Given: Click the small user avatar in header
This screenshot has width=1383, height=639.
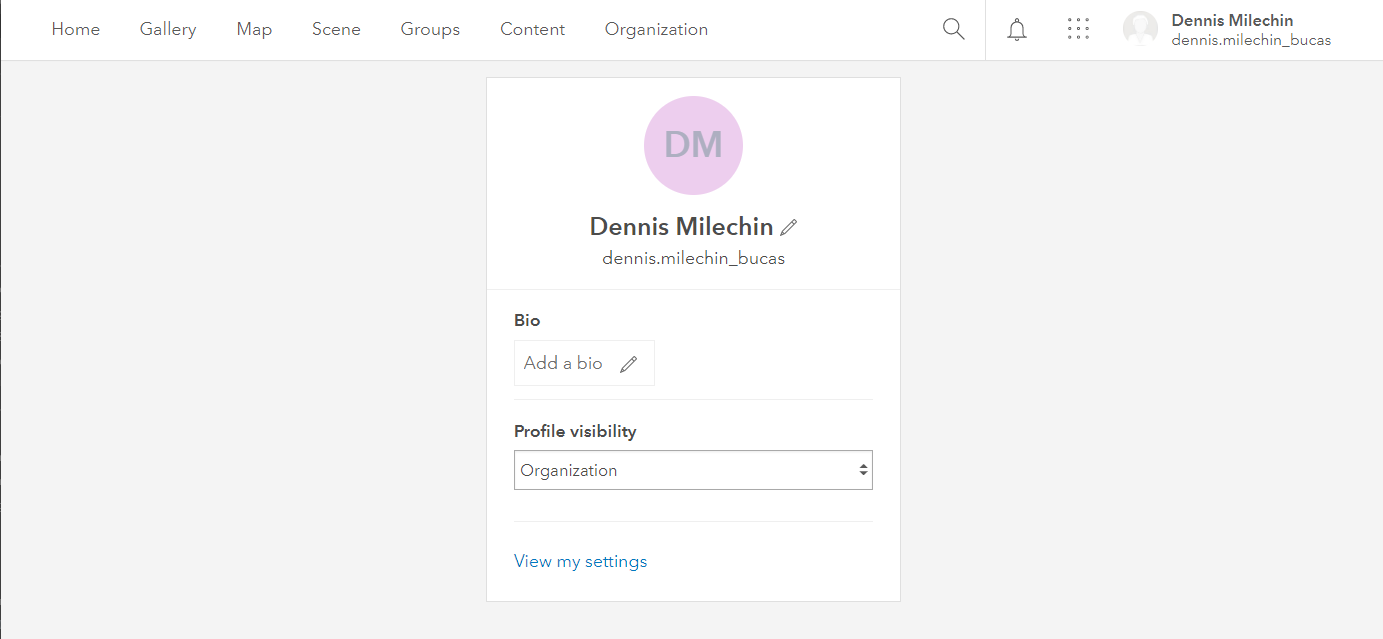Looking at the screenshot, I should click(x=1140, y=30).
